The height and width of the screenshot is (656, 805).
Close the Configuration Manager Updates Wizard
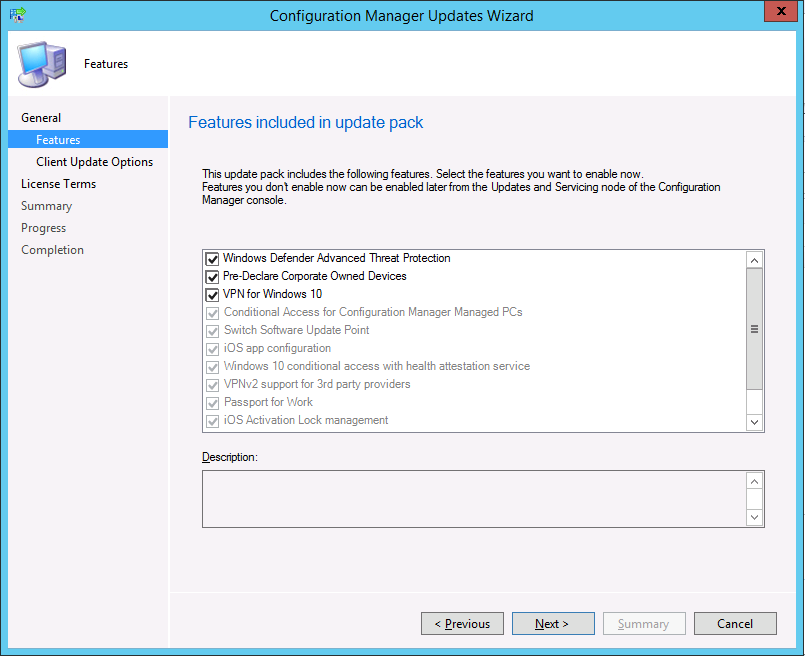(781, 11)
